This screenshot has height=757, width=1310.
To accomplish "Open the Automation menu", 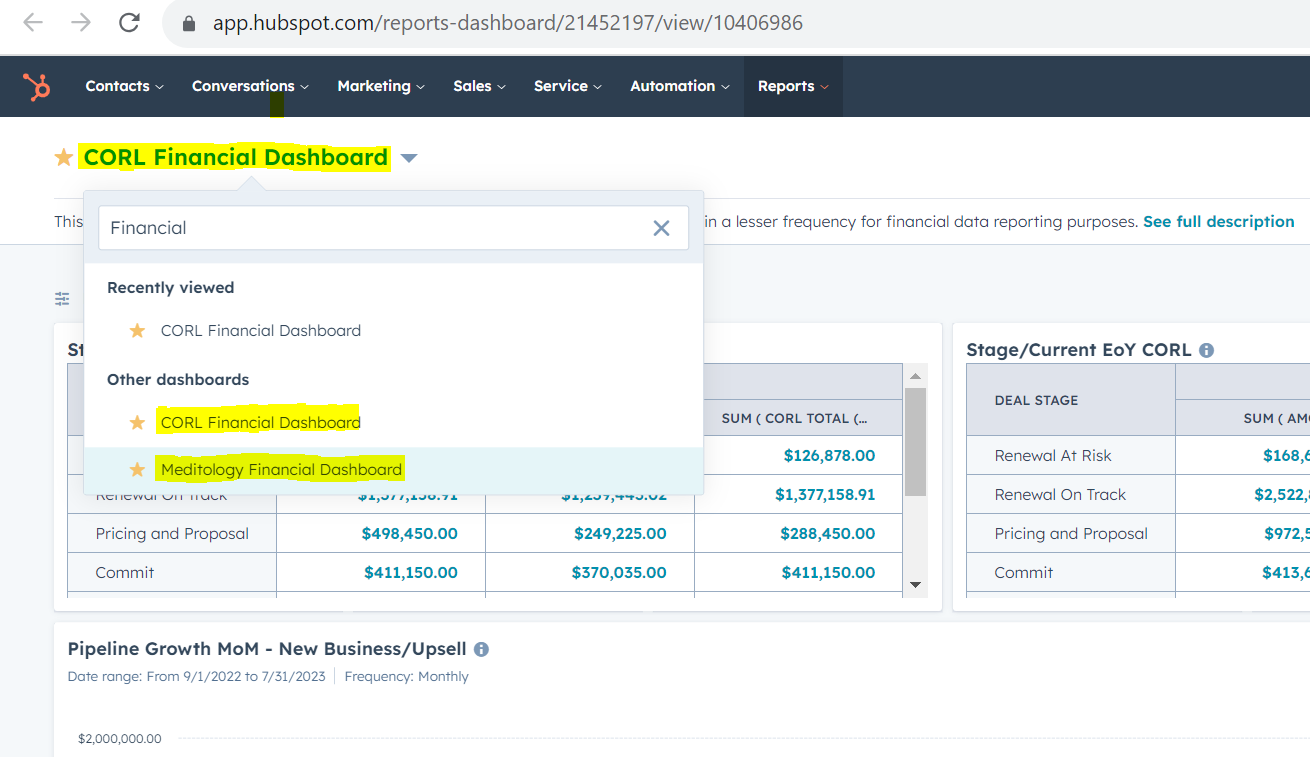I will 679,87.
